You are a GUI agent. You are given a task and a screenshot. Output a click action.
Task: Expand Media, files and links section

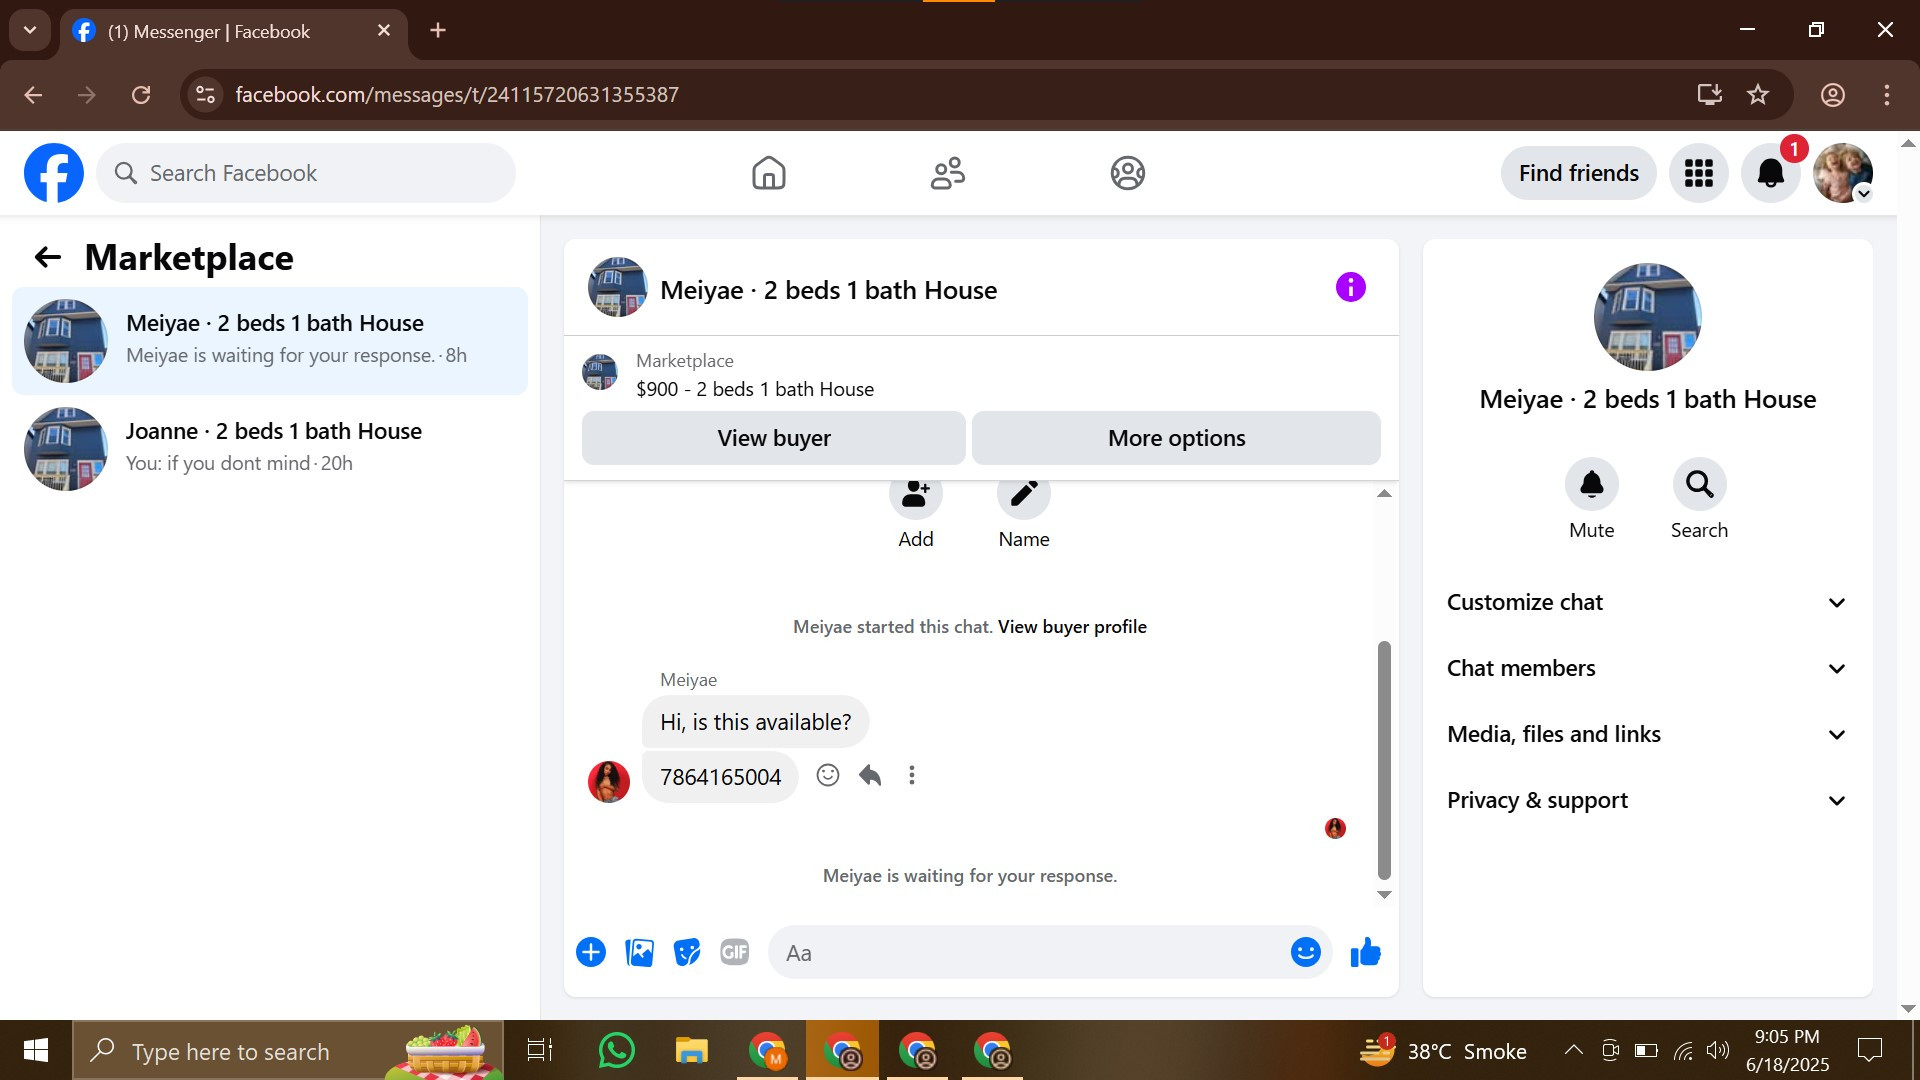point(1647,734)
